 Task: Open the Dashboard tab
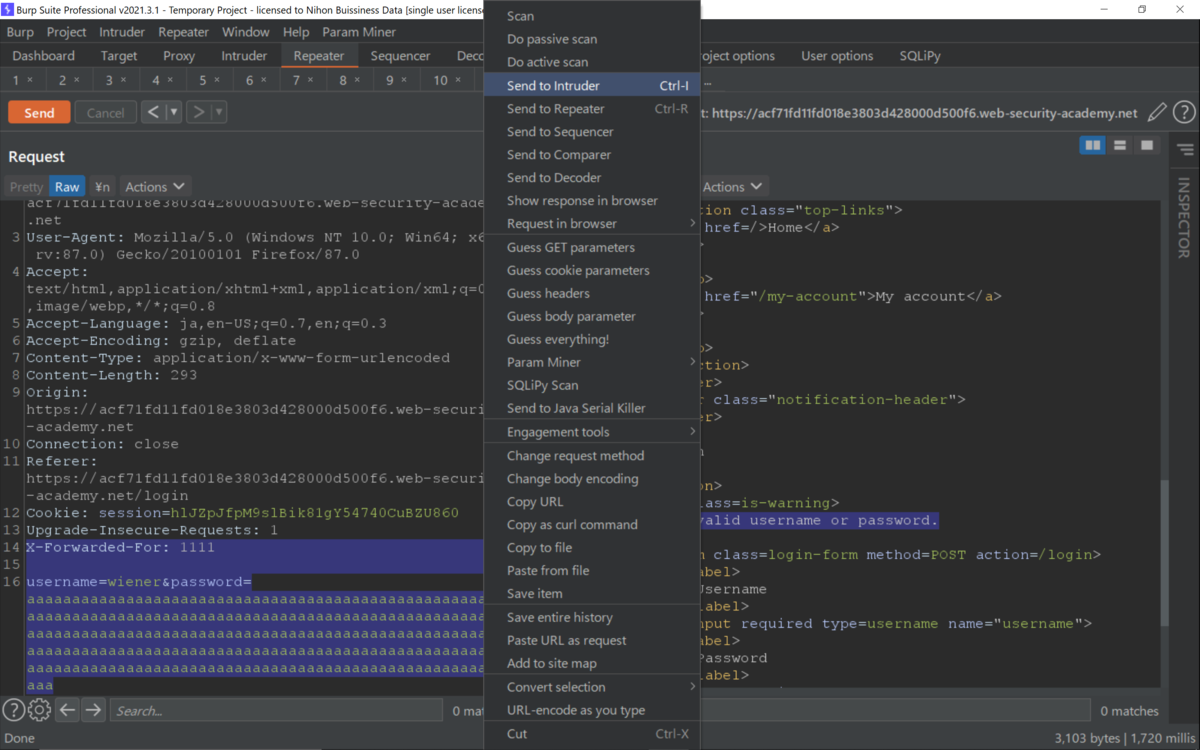pyautogui.click(x=44, y=56)
